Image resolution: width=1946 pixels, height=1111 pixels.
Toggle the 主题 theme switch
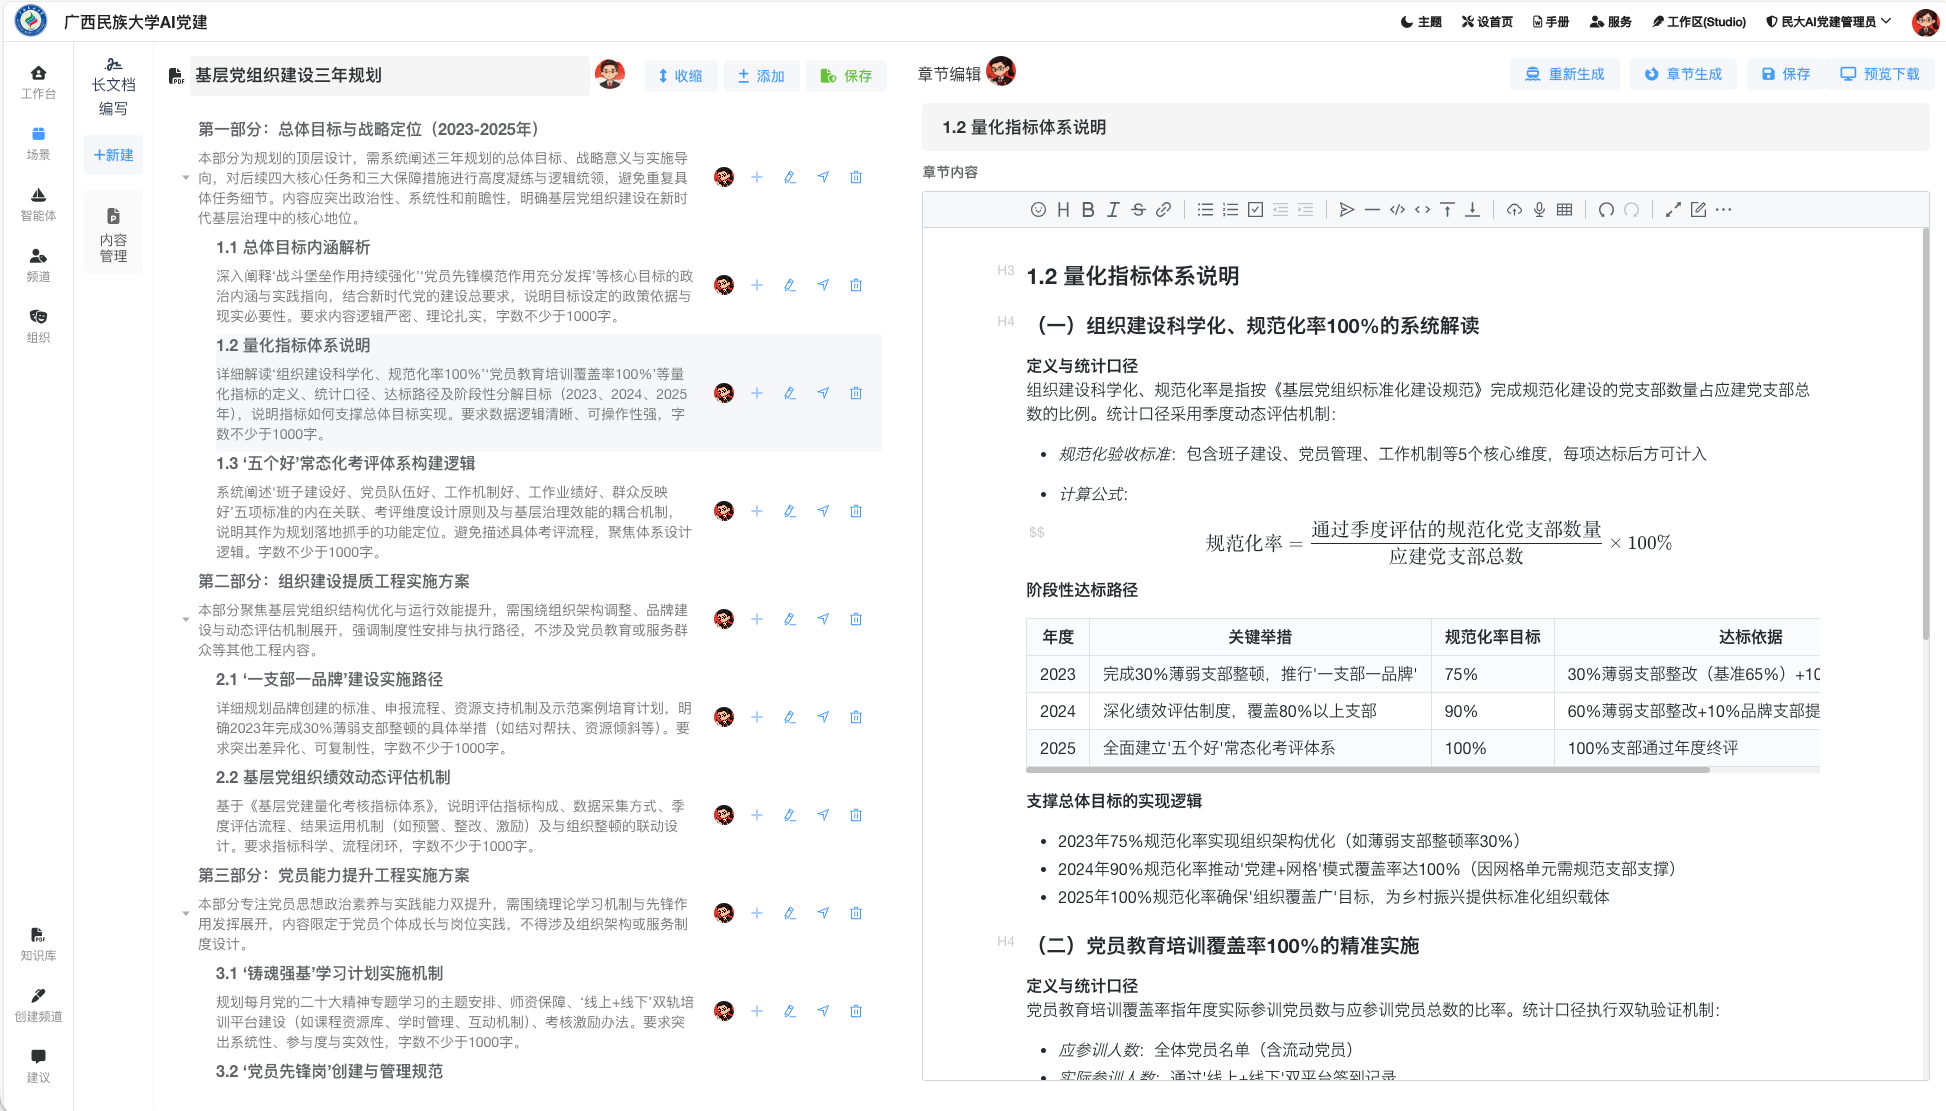point(1421,21)
